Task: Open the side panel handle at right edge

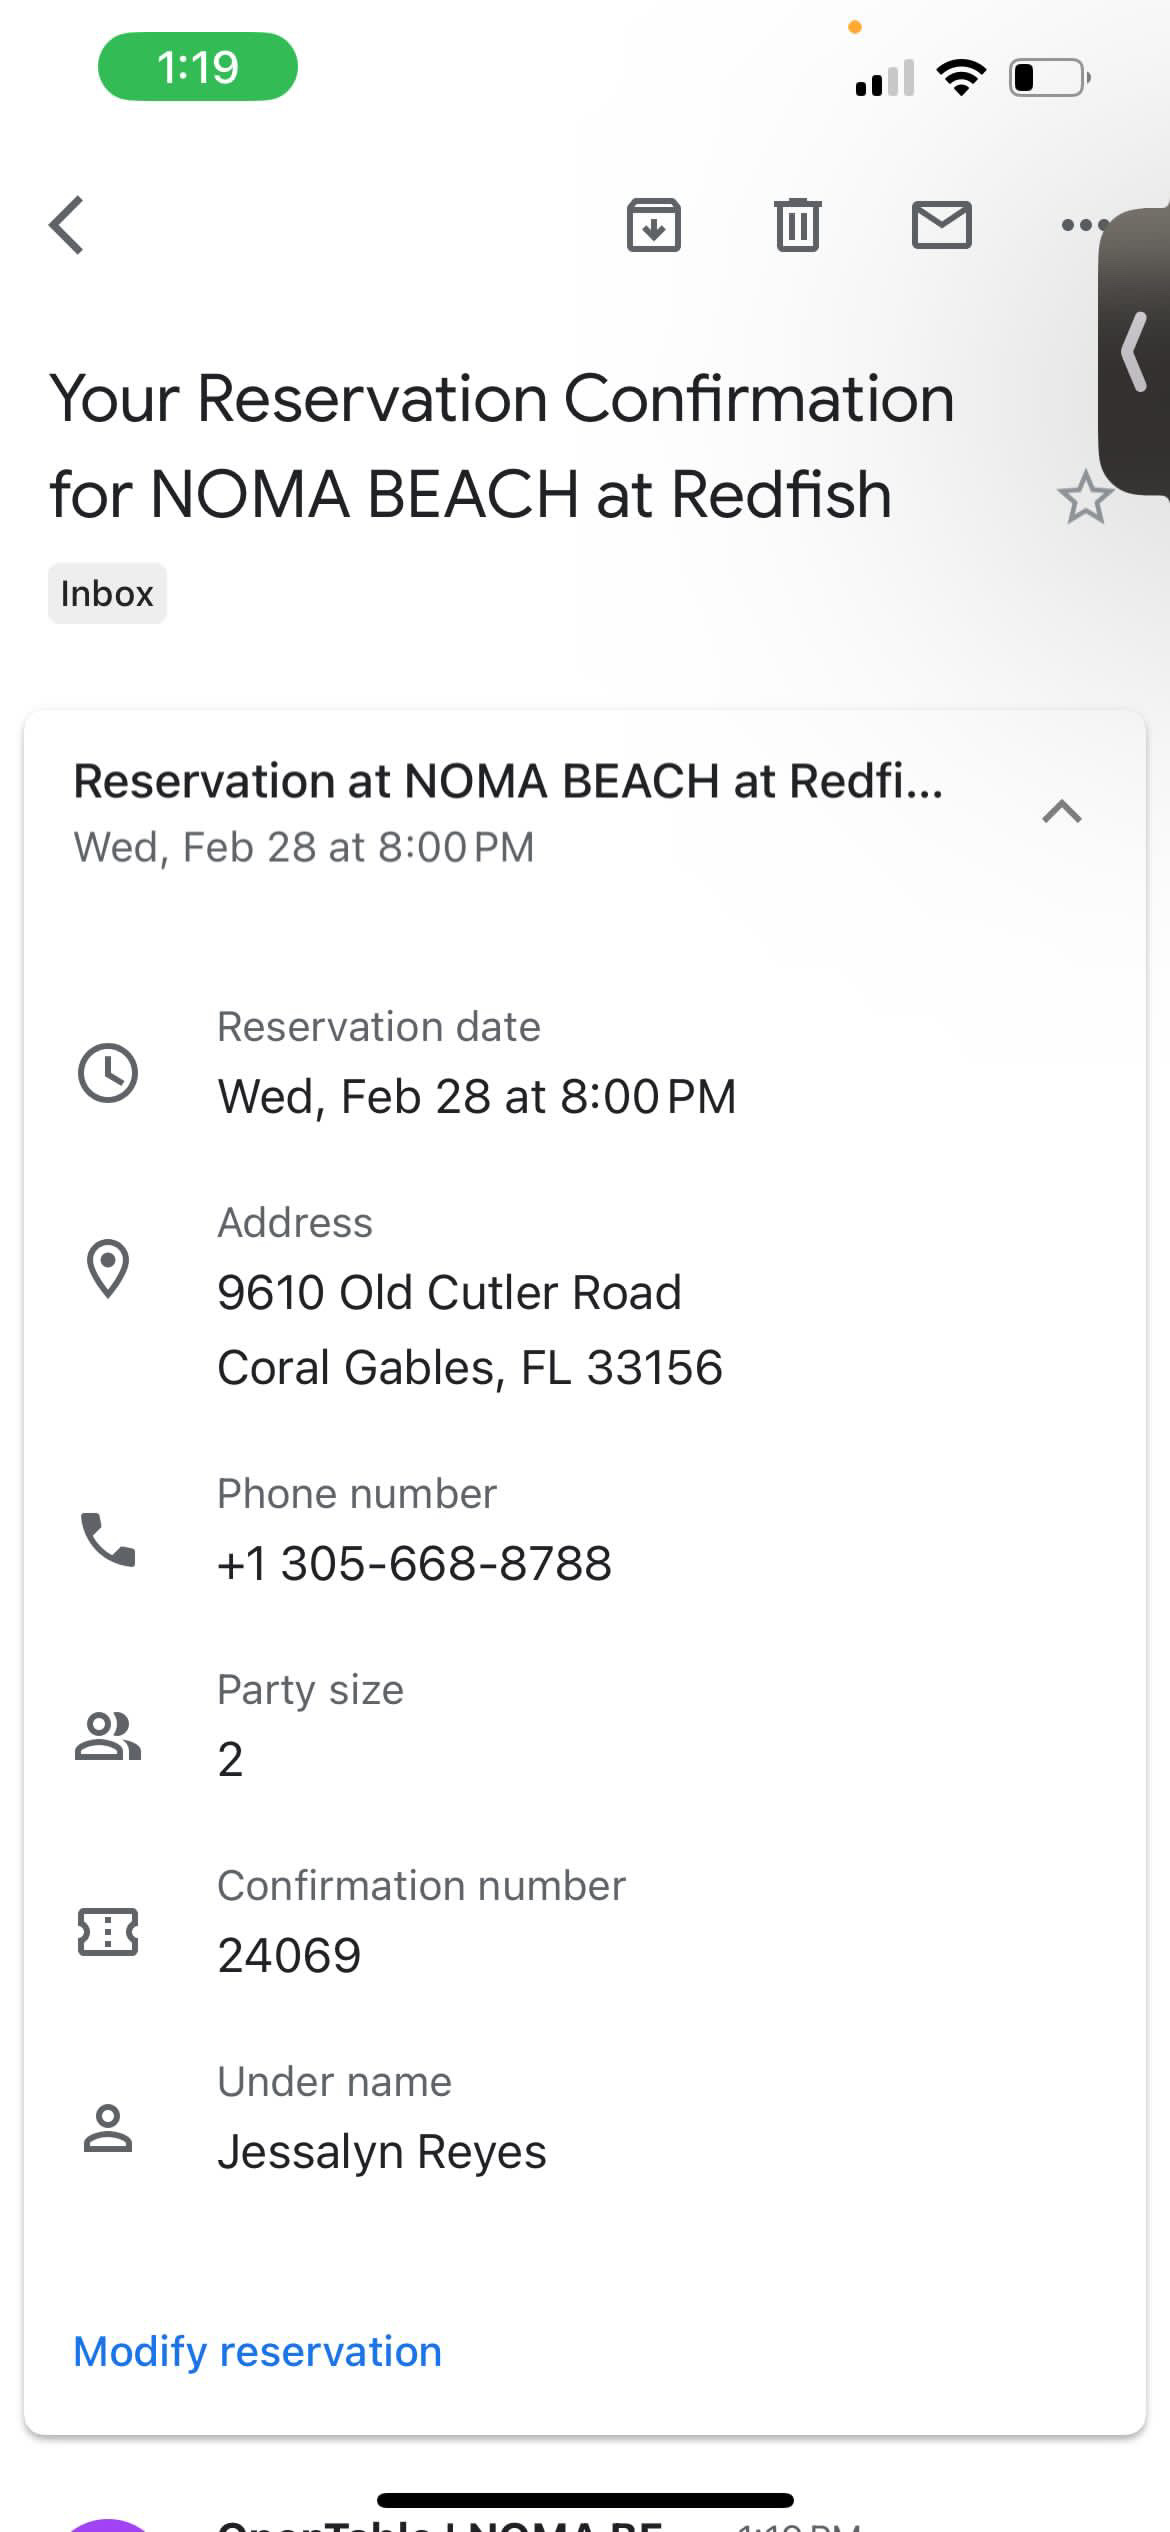Action: [x=1136, y=350]
